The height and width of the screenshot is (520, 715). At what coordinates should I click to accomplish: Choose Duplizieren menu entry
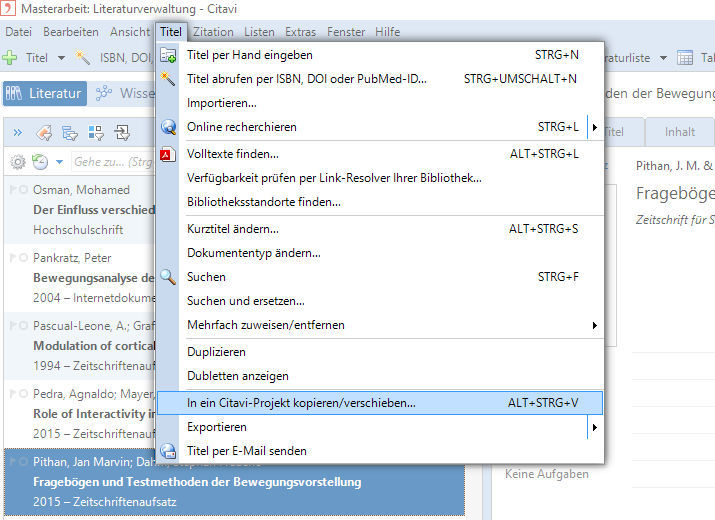(380, 352)
